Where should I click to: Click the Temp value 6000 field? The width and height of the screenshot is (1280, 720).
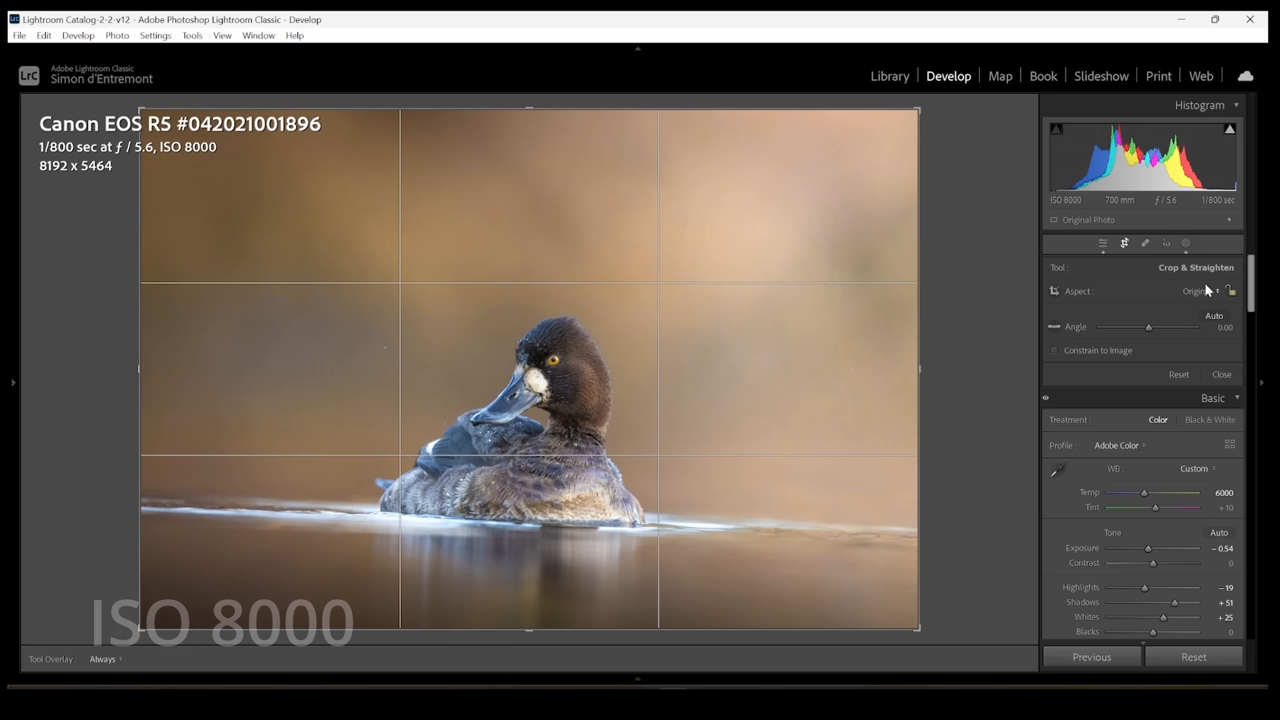pos(1224,493)
